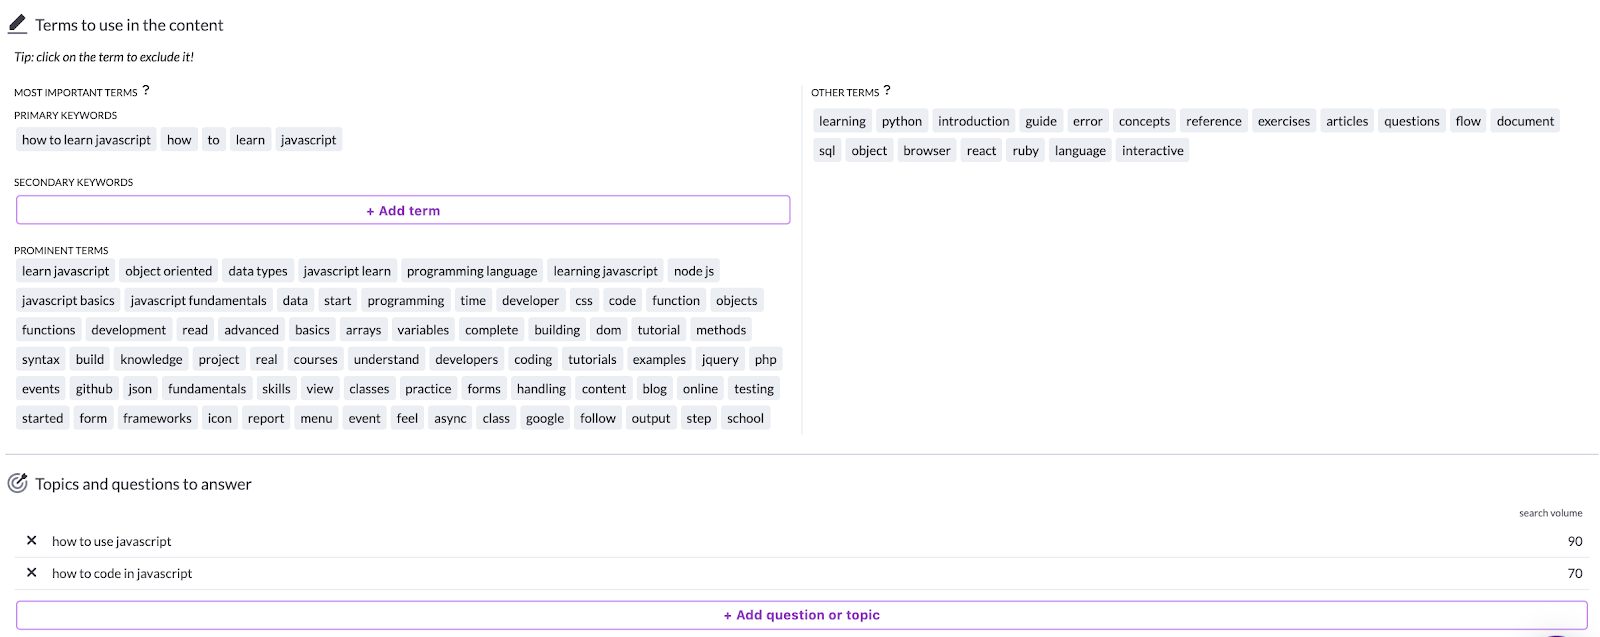Exclude the term 'jquery'
This screenshot has height=637, width=1600.
coord(720,359)
